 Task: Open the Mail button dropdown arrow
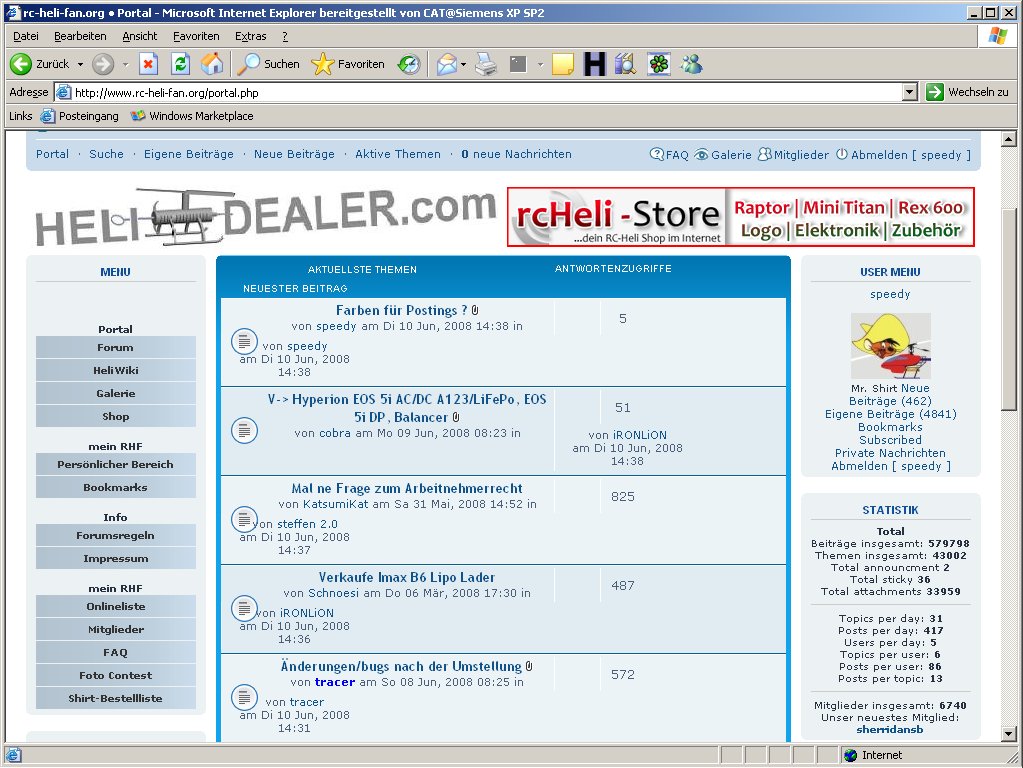(x=463, y=65)
